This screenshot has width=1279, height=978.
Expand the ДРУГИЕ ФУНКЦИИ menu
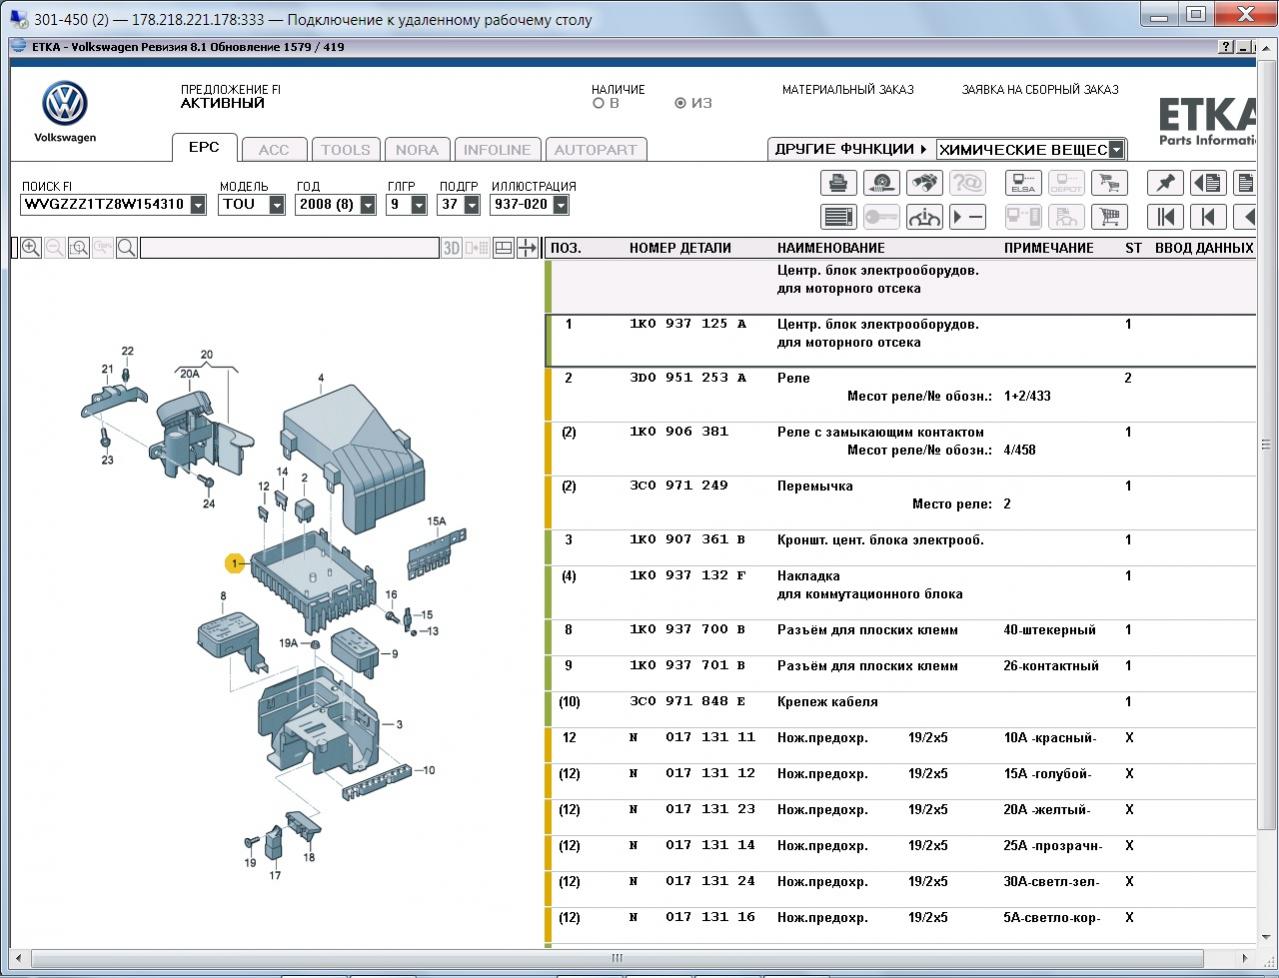[850, 149]
